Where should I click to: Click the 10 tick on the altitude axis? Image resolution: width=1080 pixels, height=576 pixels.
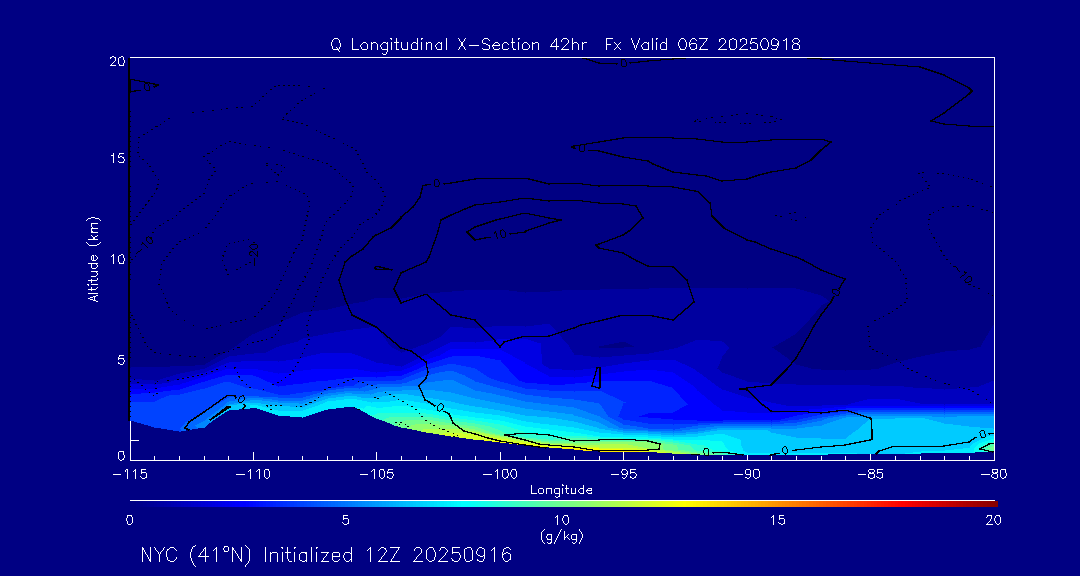point(116,258)
